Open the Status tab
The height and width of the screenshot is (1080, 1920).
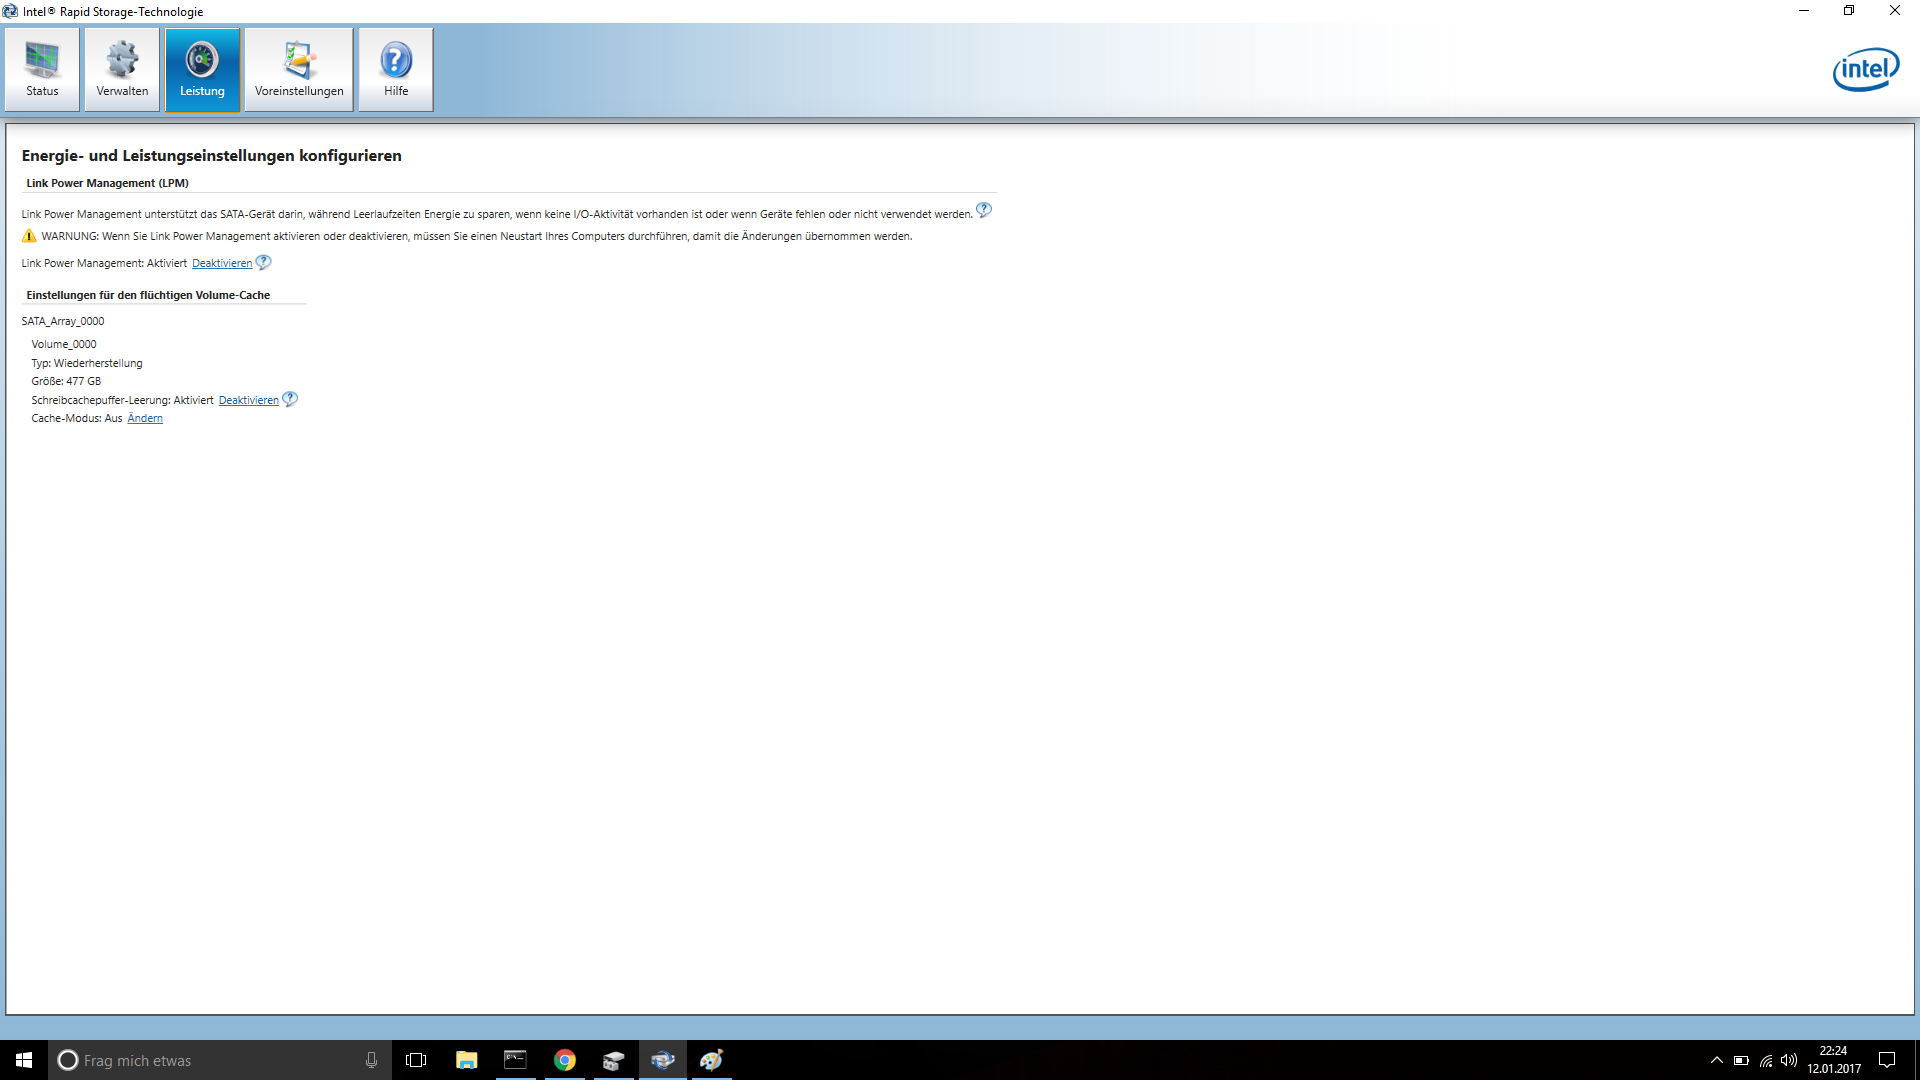[42, 69]
